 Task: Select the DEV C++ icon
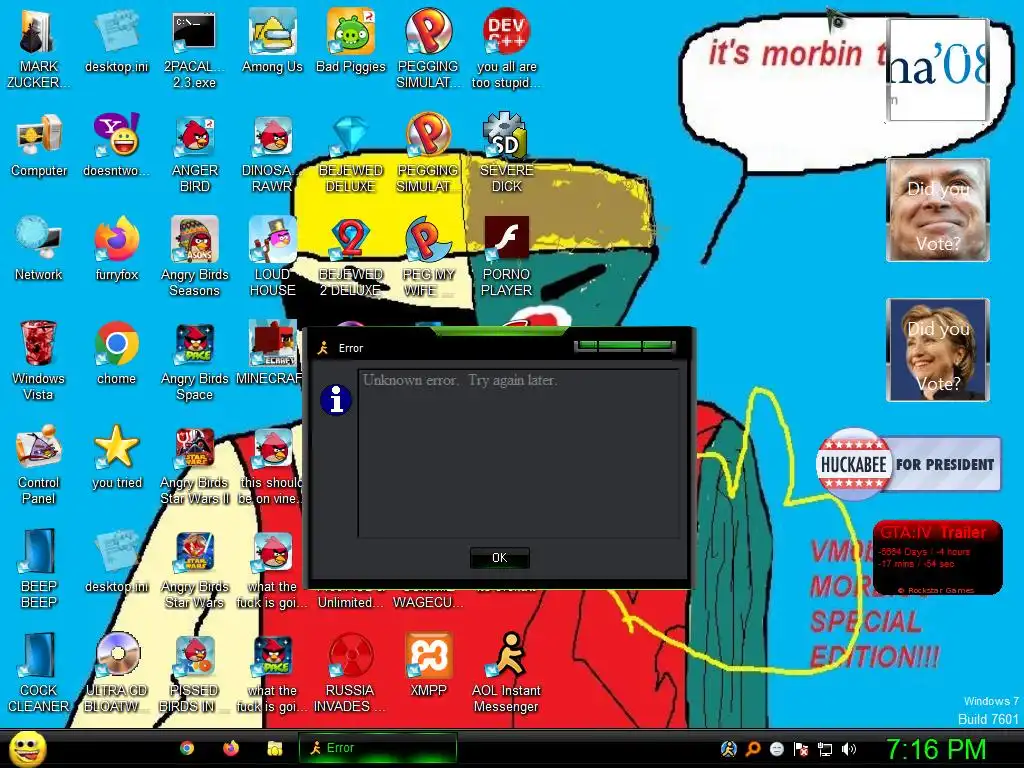point(506,49)
